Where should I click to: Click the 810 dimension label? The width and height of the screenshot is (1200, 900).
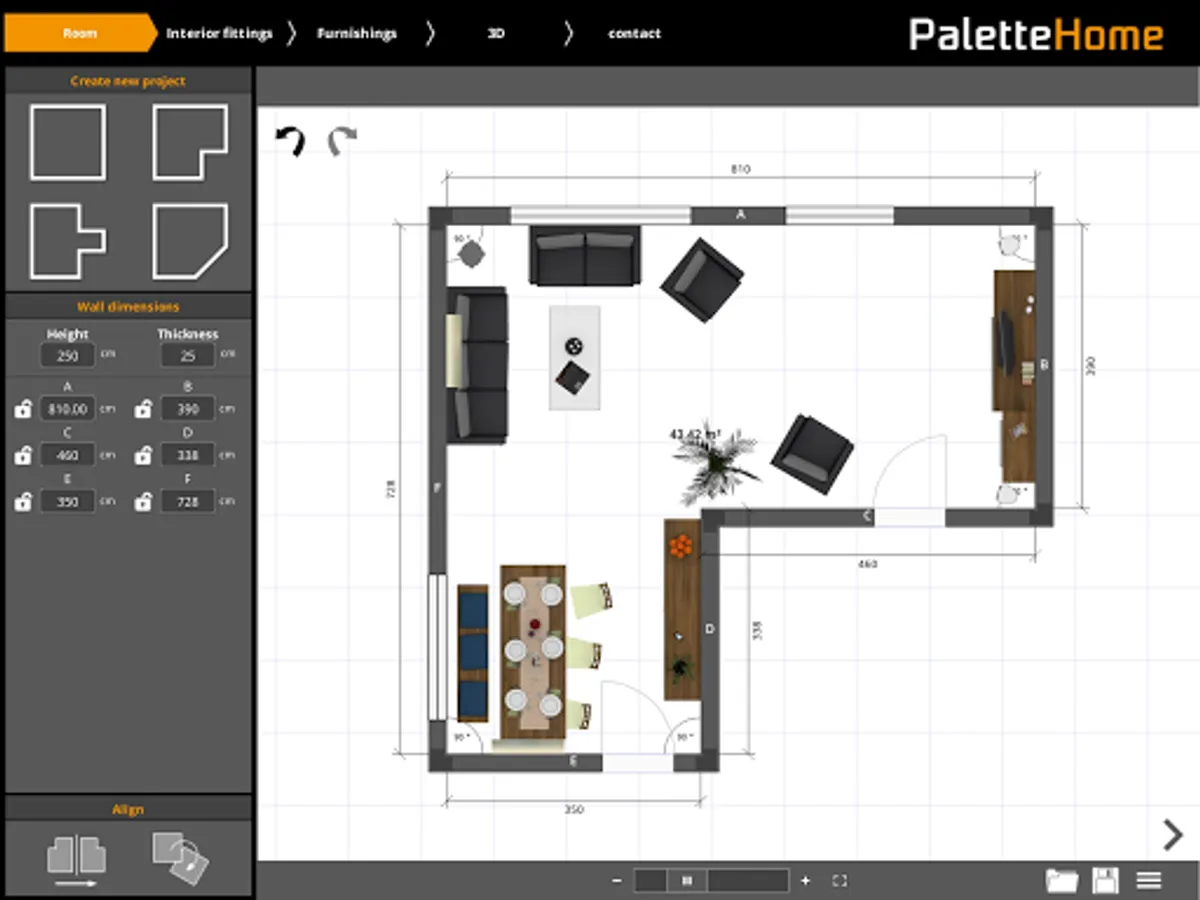[x=740, y=170]
